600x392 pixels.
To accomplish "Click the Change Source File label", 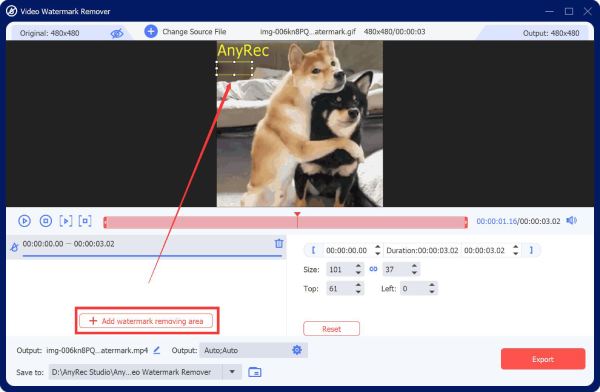I will pyautogui.click(x=194, y=32).
